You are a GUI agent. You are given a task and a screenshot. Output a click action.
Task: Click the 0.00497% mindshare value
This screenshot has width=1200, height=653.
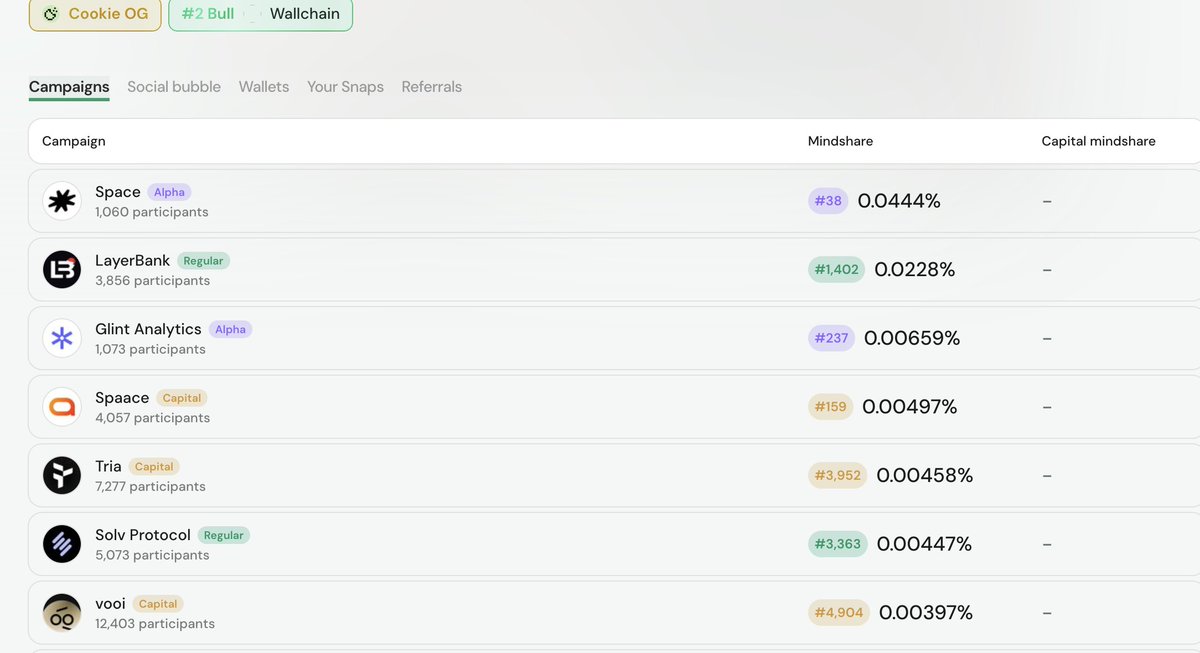(x=910, y=407)
